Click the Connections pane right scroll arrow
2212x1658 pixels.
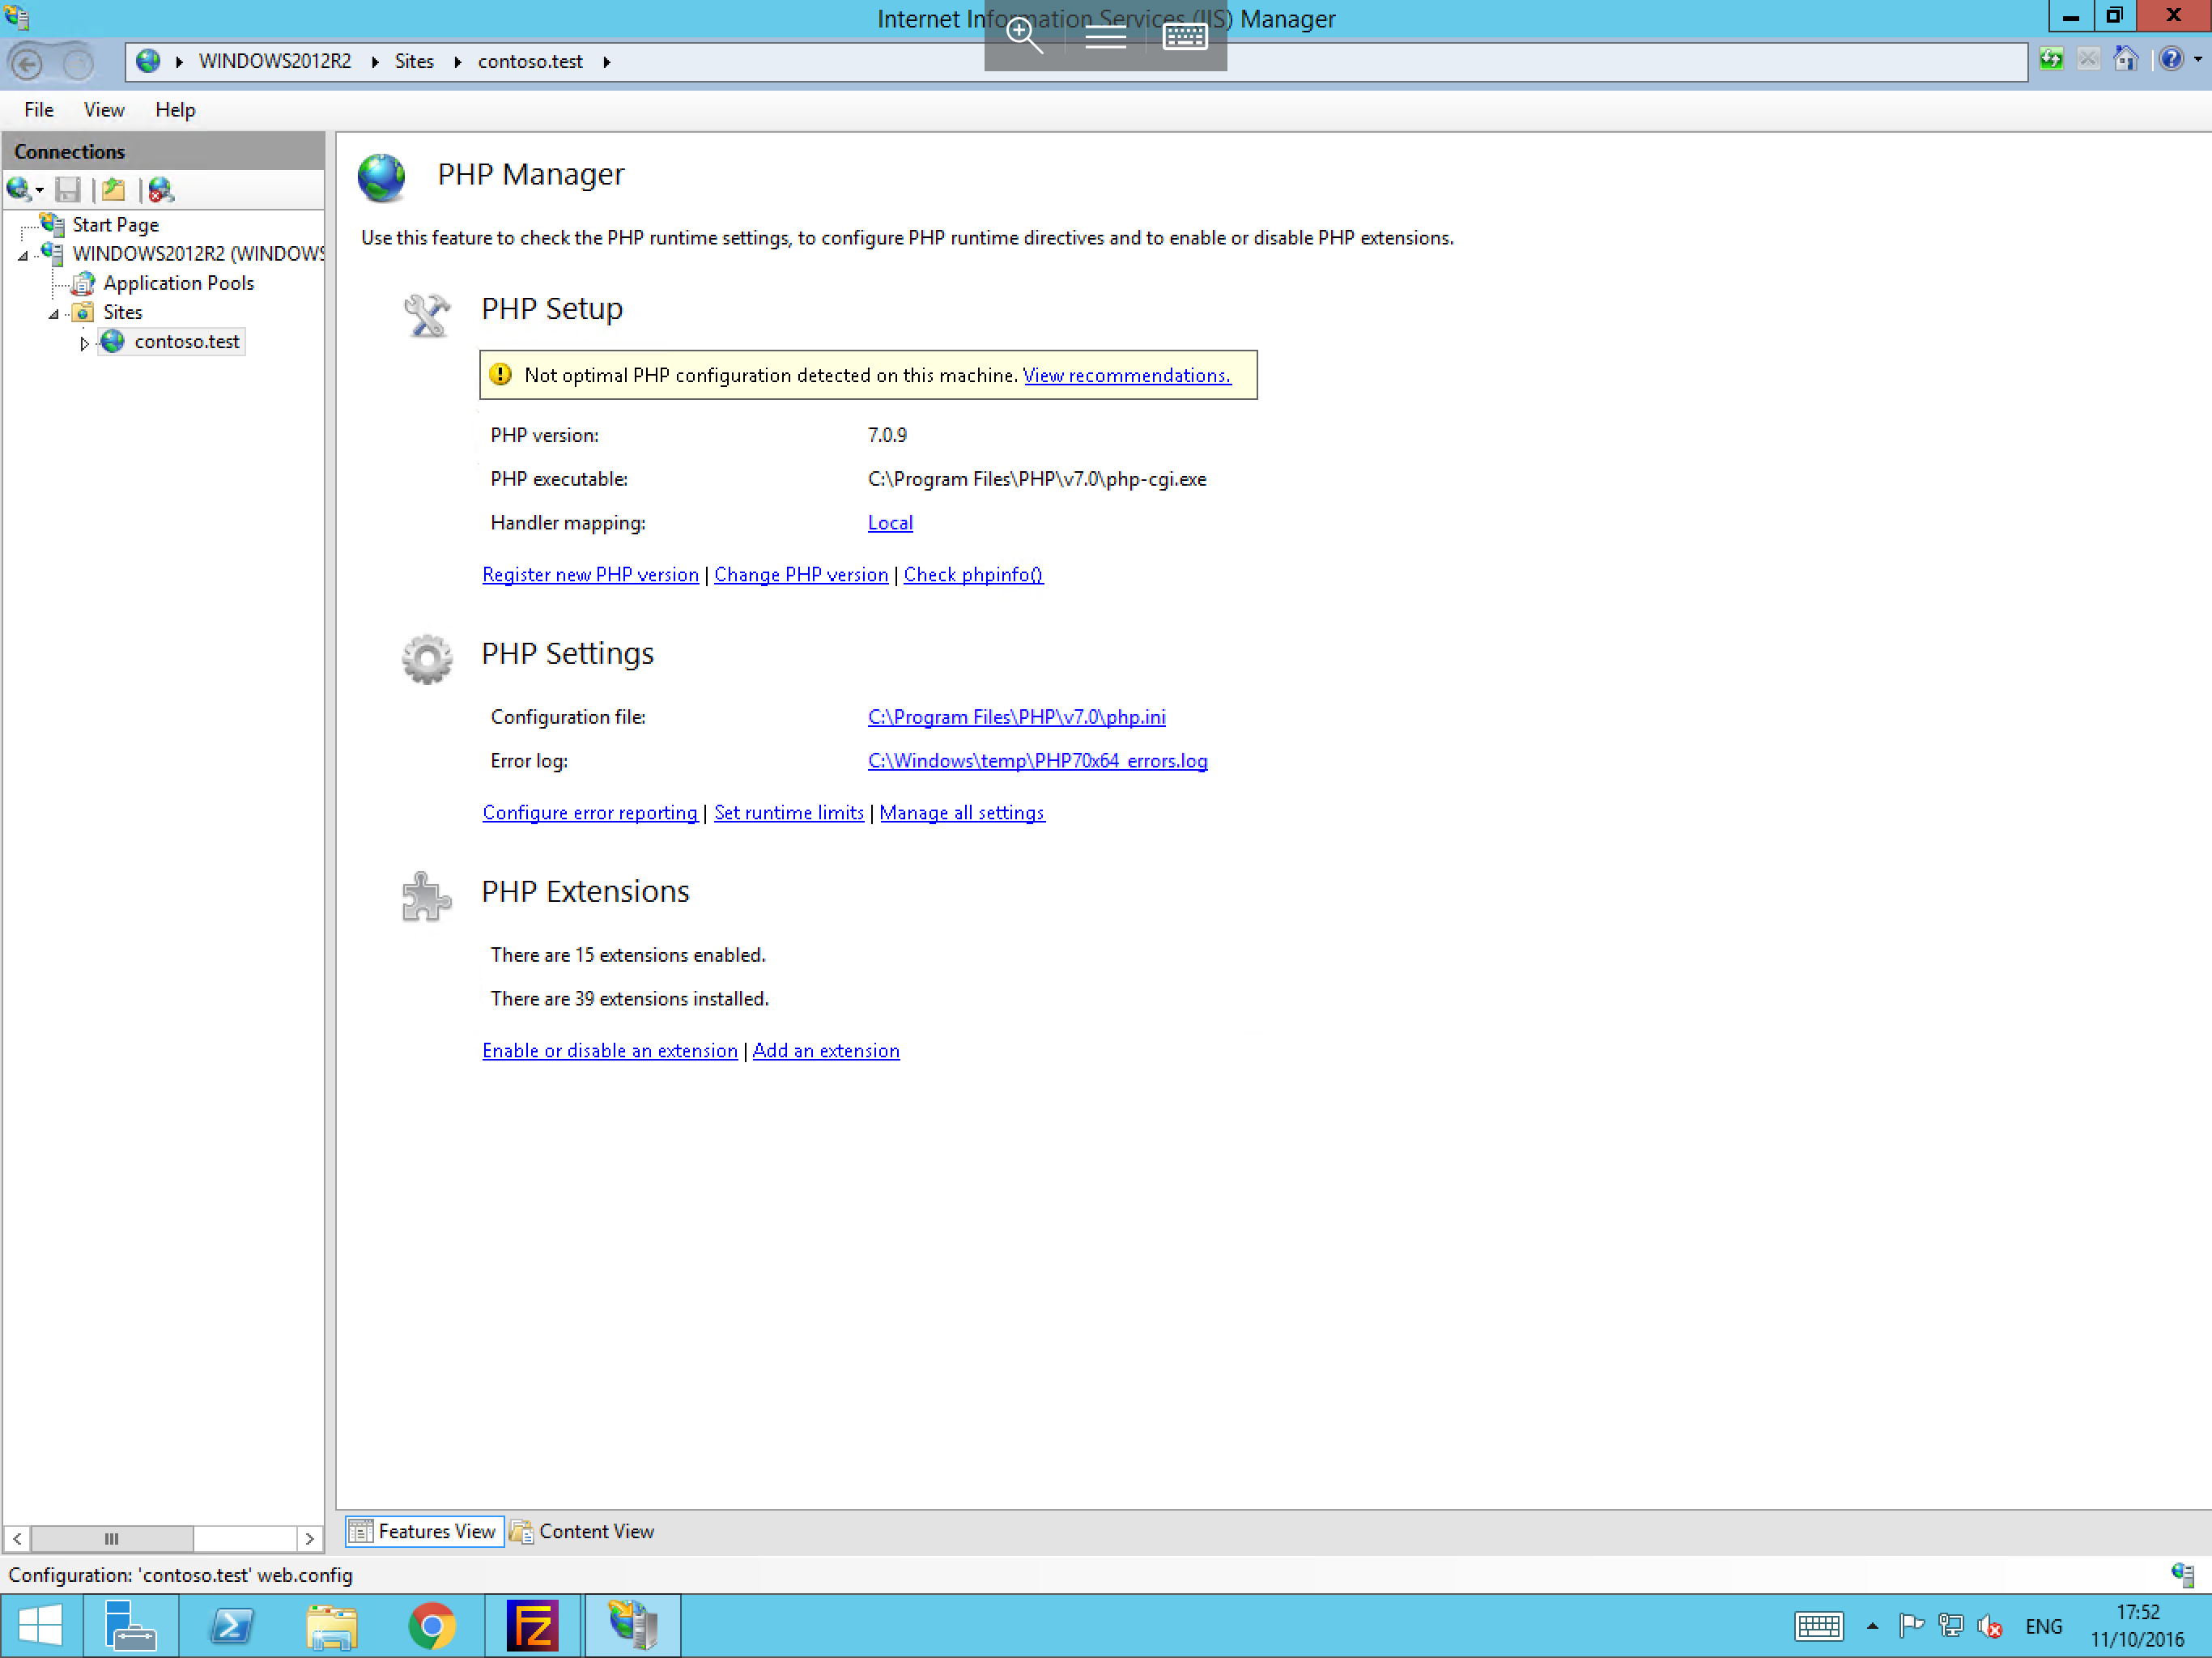click(309, 1538)
